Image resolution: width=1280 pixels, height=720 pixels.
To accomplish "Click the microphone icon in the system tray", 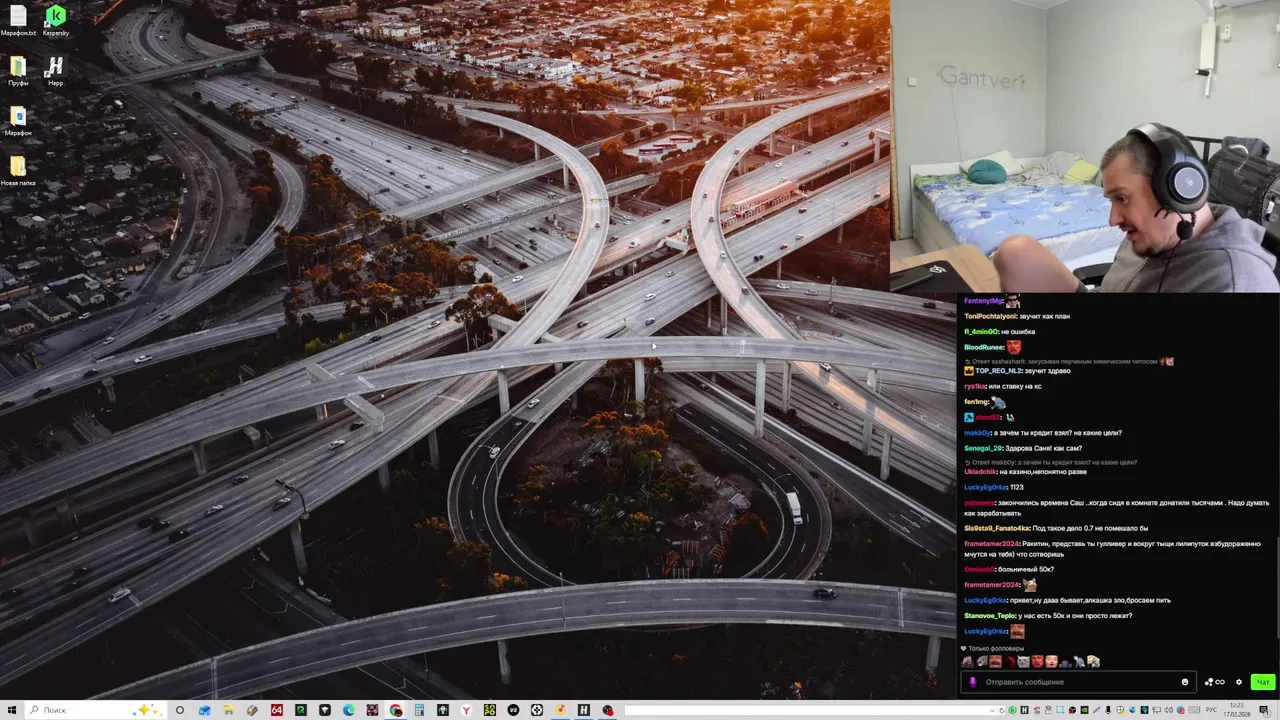I will click(1108, 710).
